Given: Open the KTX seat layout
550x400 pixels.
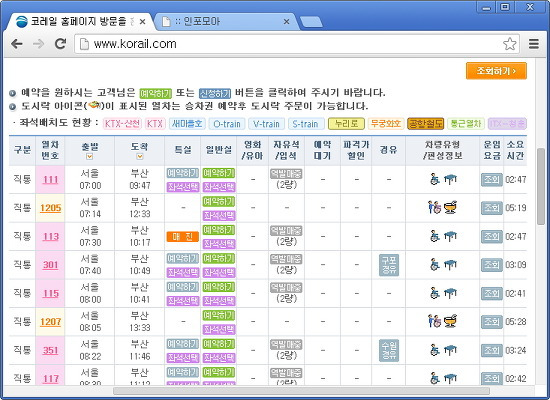Looking at the screenshot, I should coord(155,124).
